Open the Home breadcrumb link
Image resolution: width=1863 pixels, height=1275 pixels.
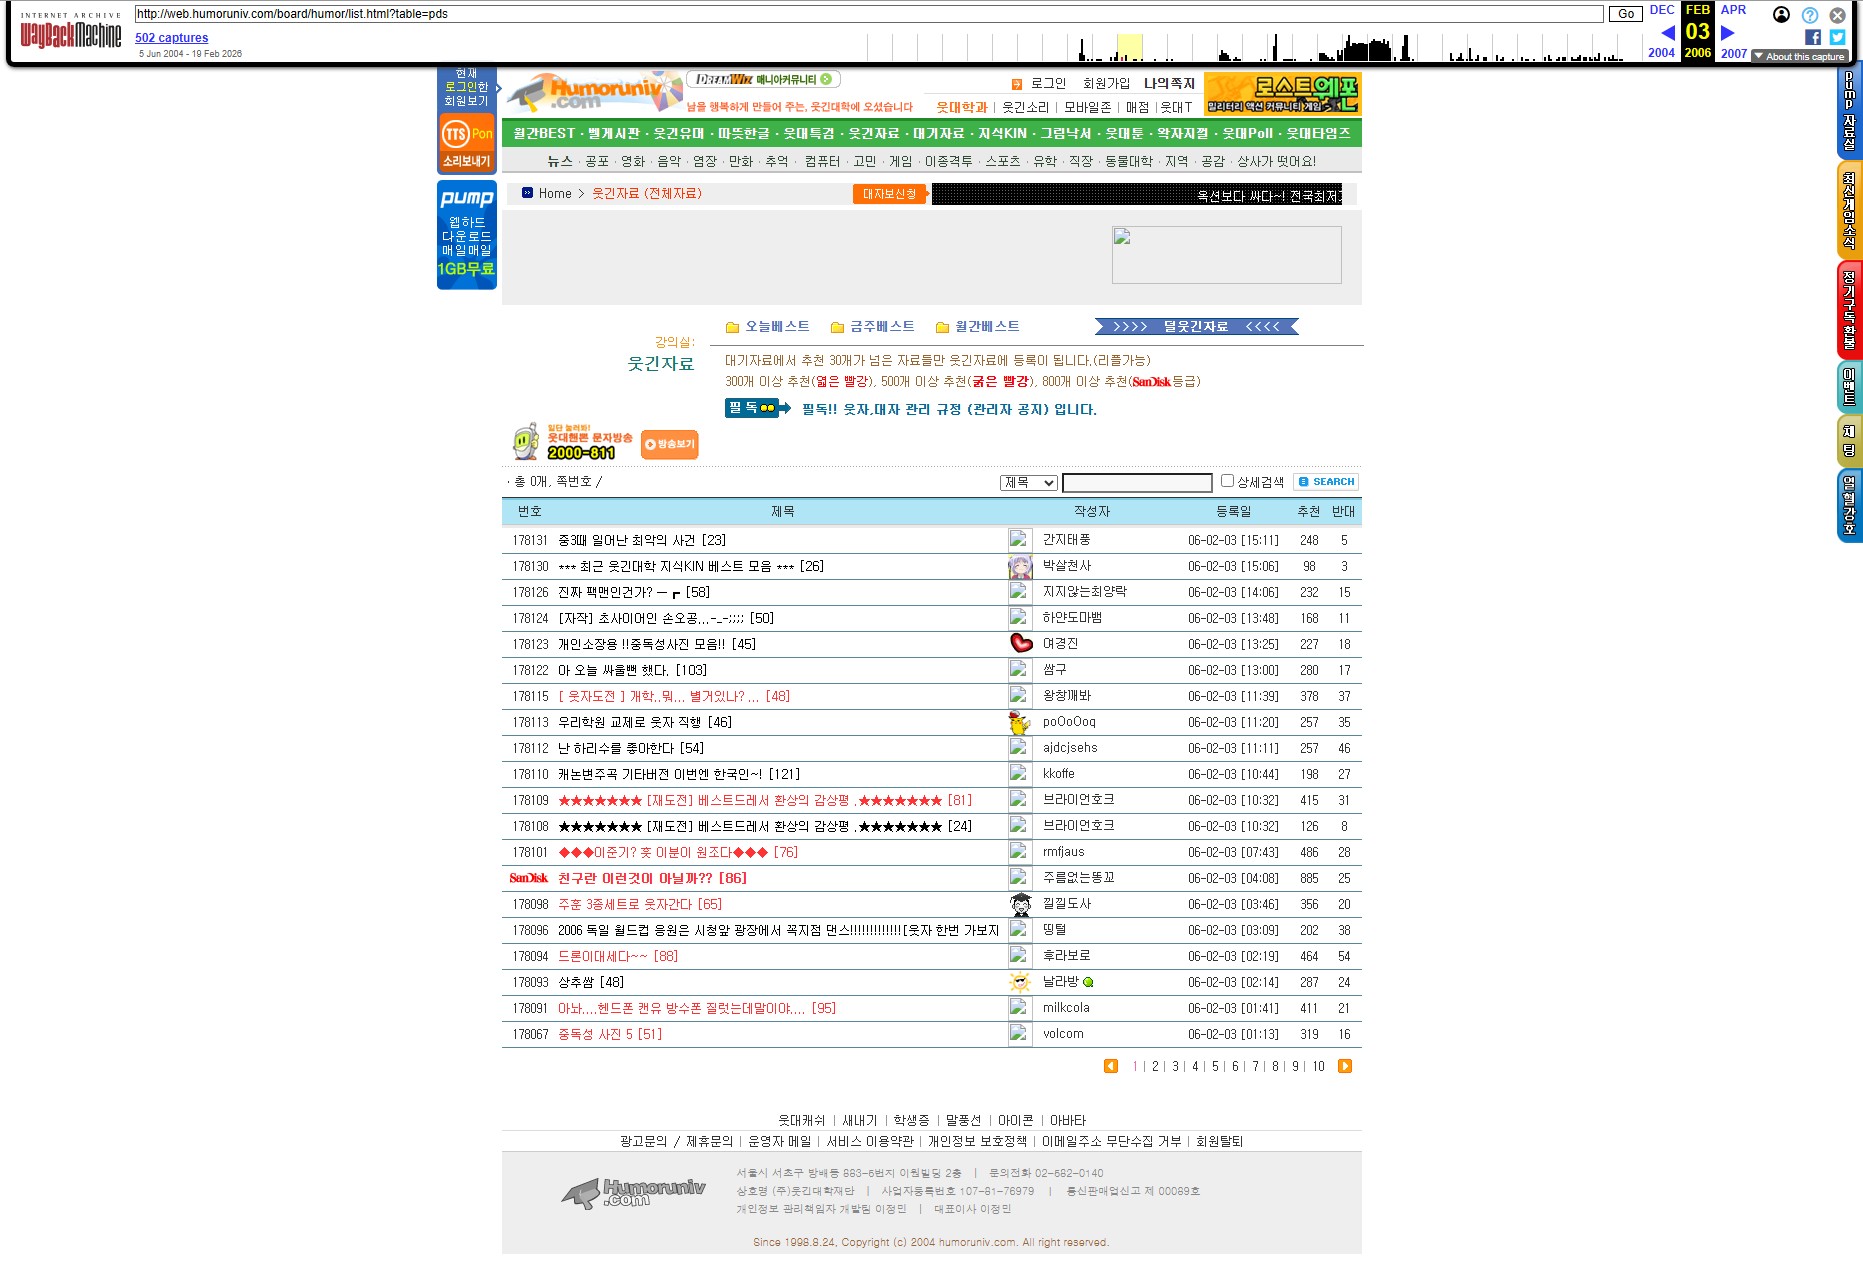pos(555,194)
